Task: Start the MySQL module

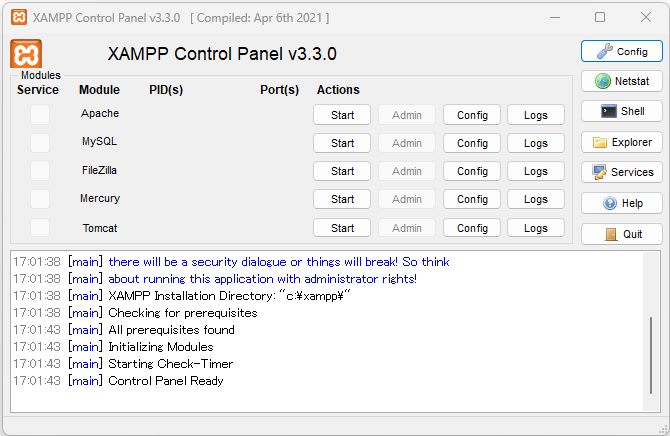Action: (x=342, y=143)
